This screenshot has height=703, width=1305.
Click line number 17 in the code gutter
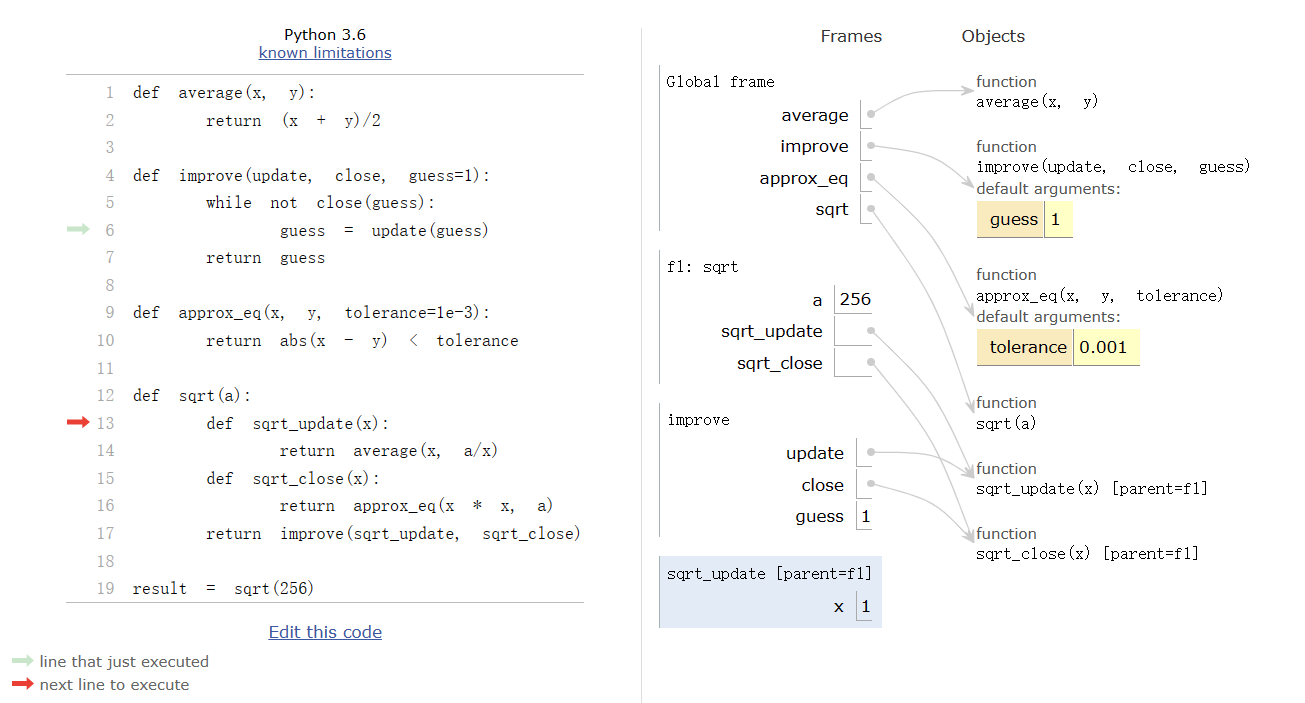[x=106, y=533]
